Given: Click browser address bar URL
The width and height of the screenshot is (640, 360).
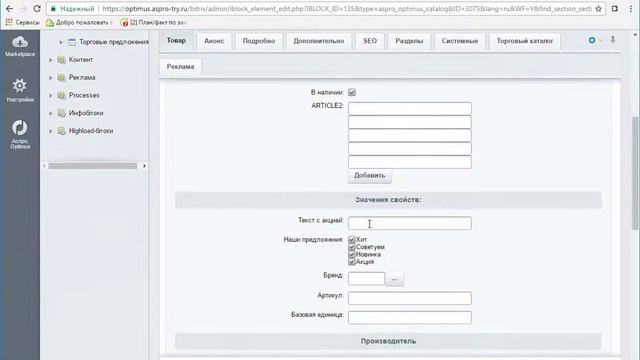Looking at the screenshot, I should [x=346, y=9].
